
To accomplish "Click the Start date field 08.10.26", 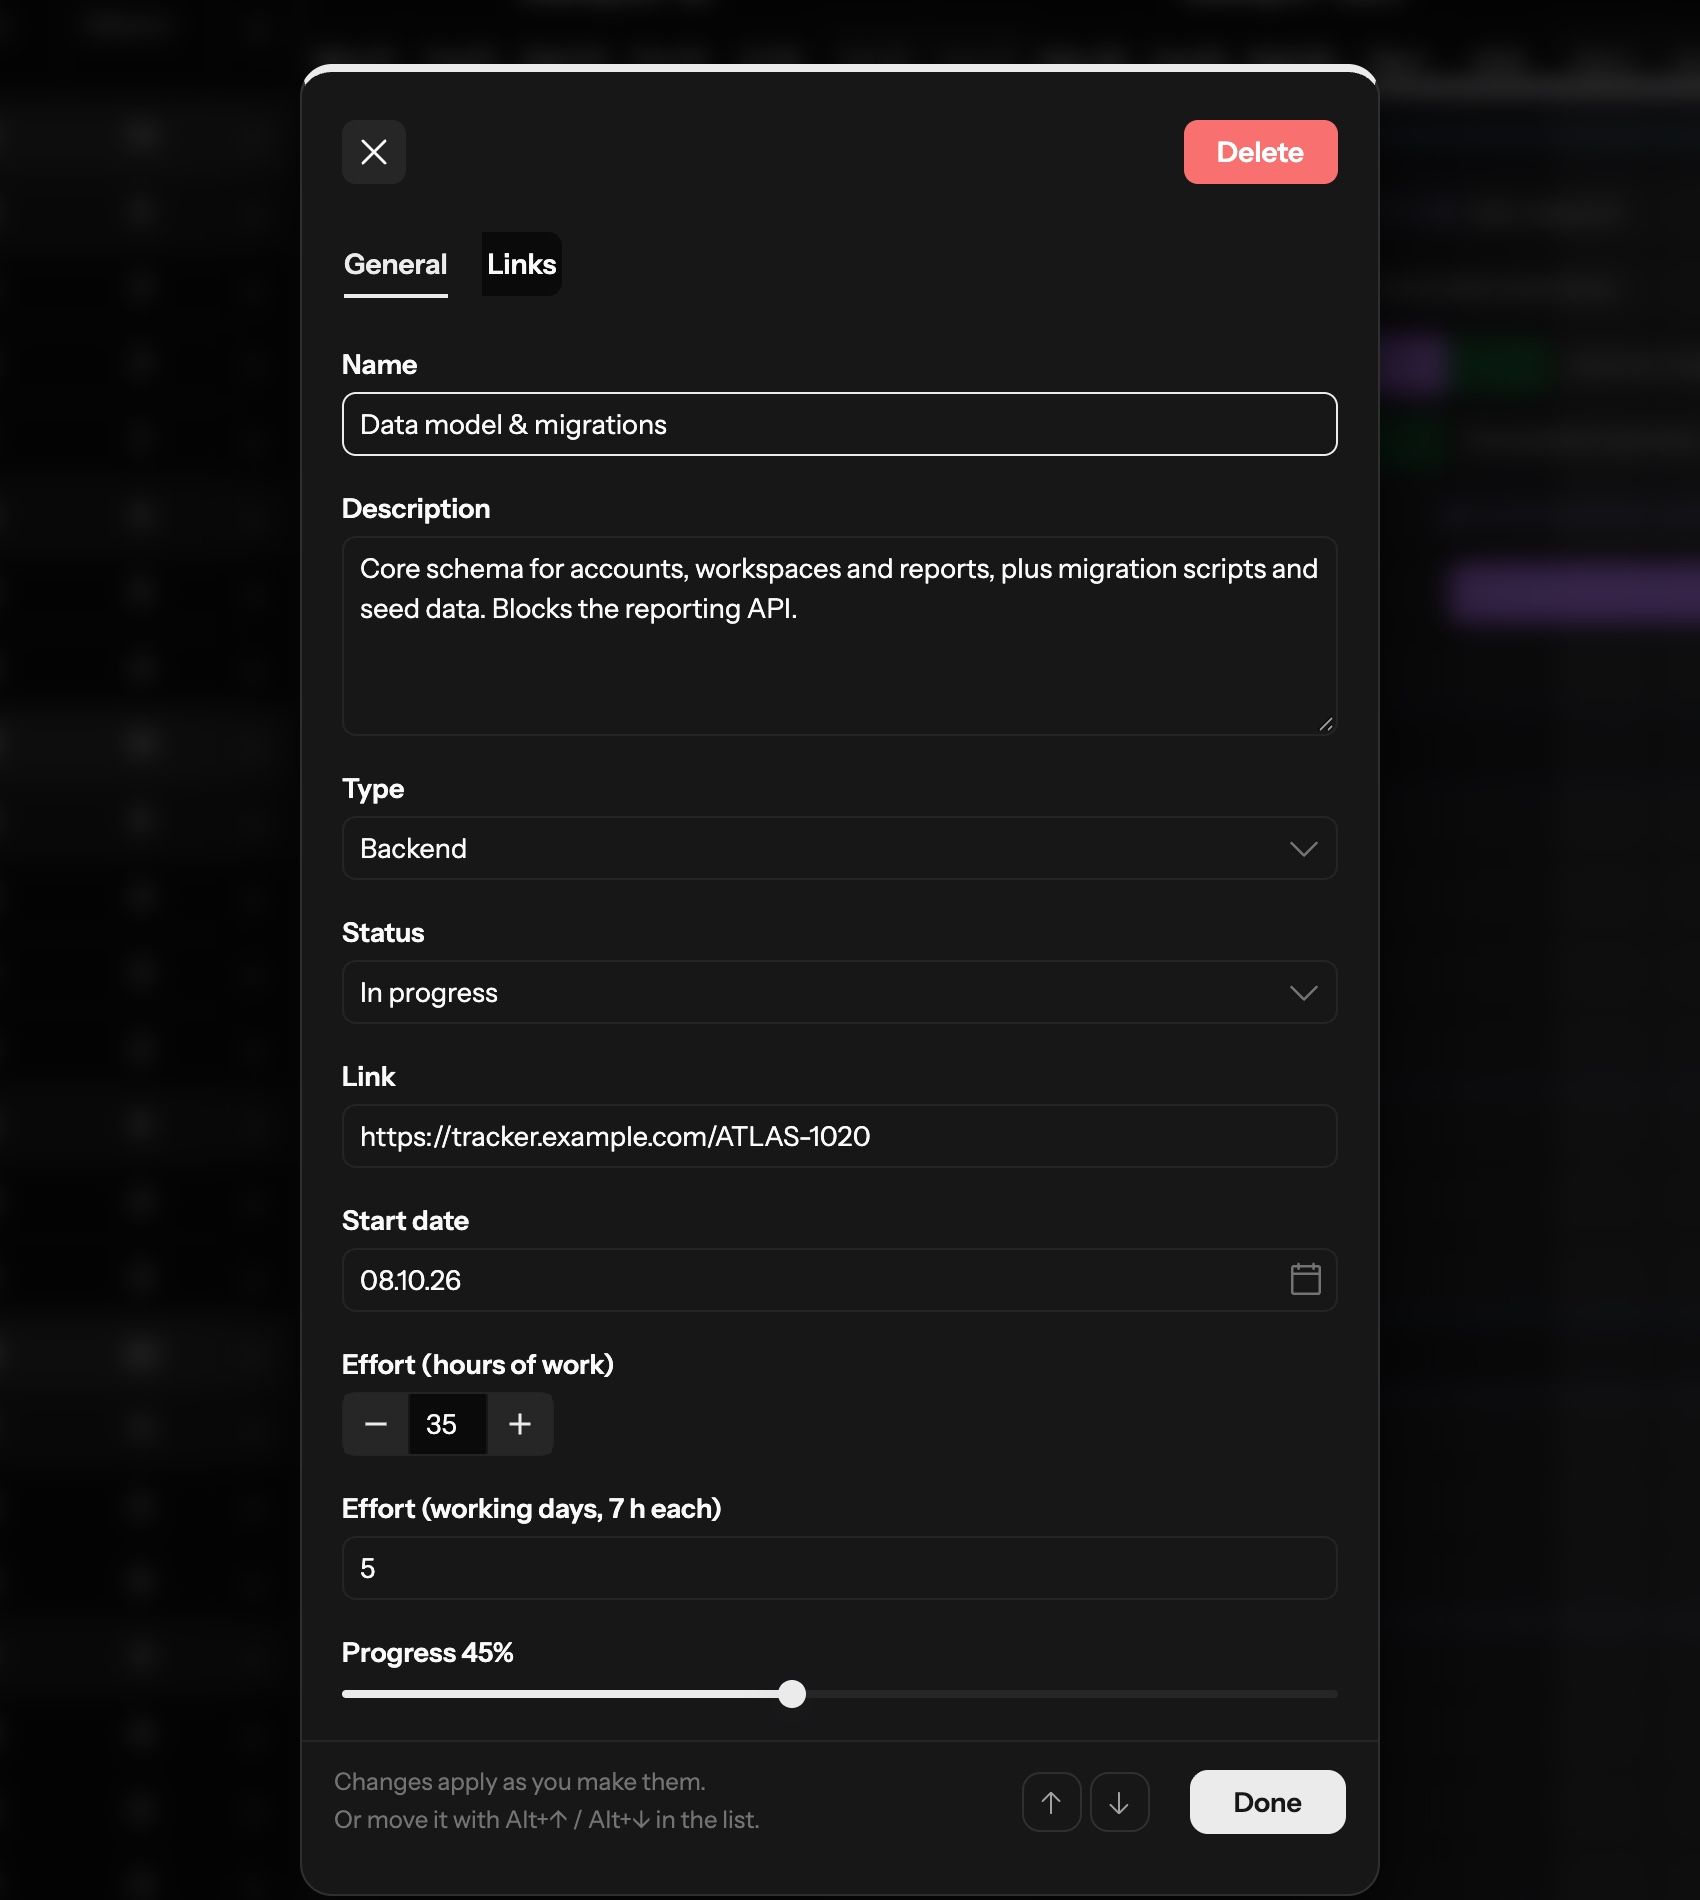I will (x=840, y=1280).
